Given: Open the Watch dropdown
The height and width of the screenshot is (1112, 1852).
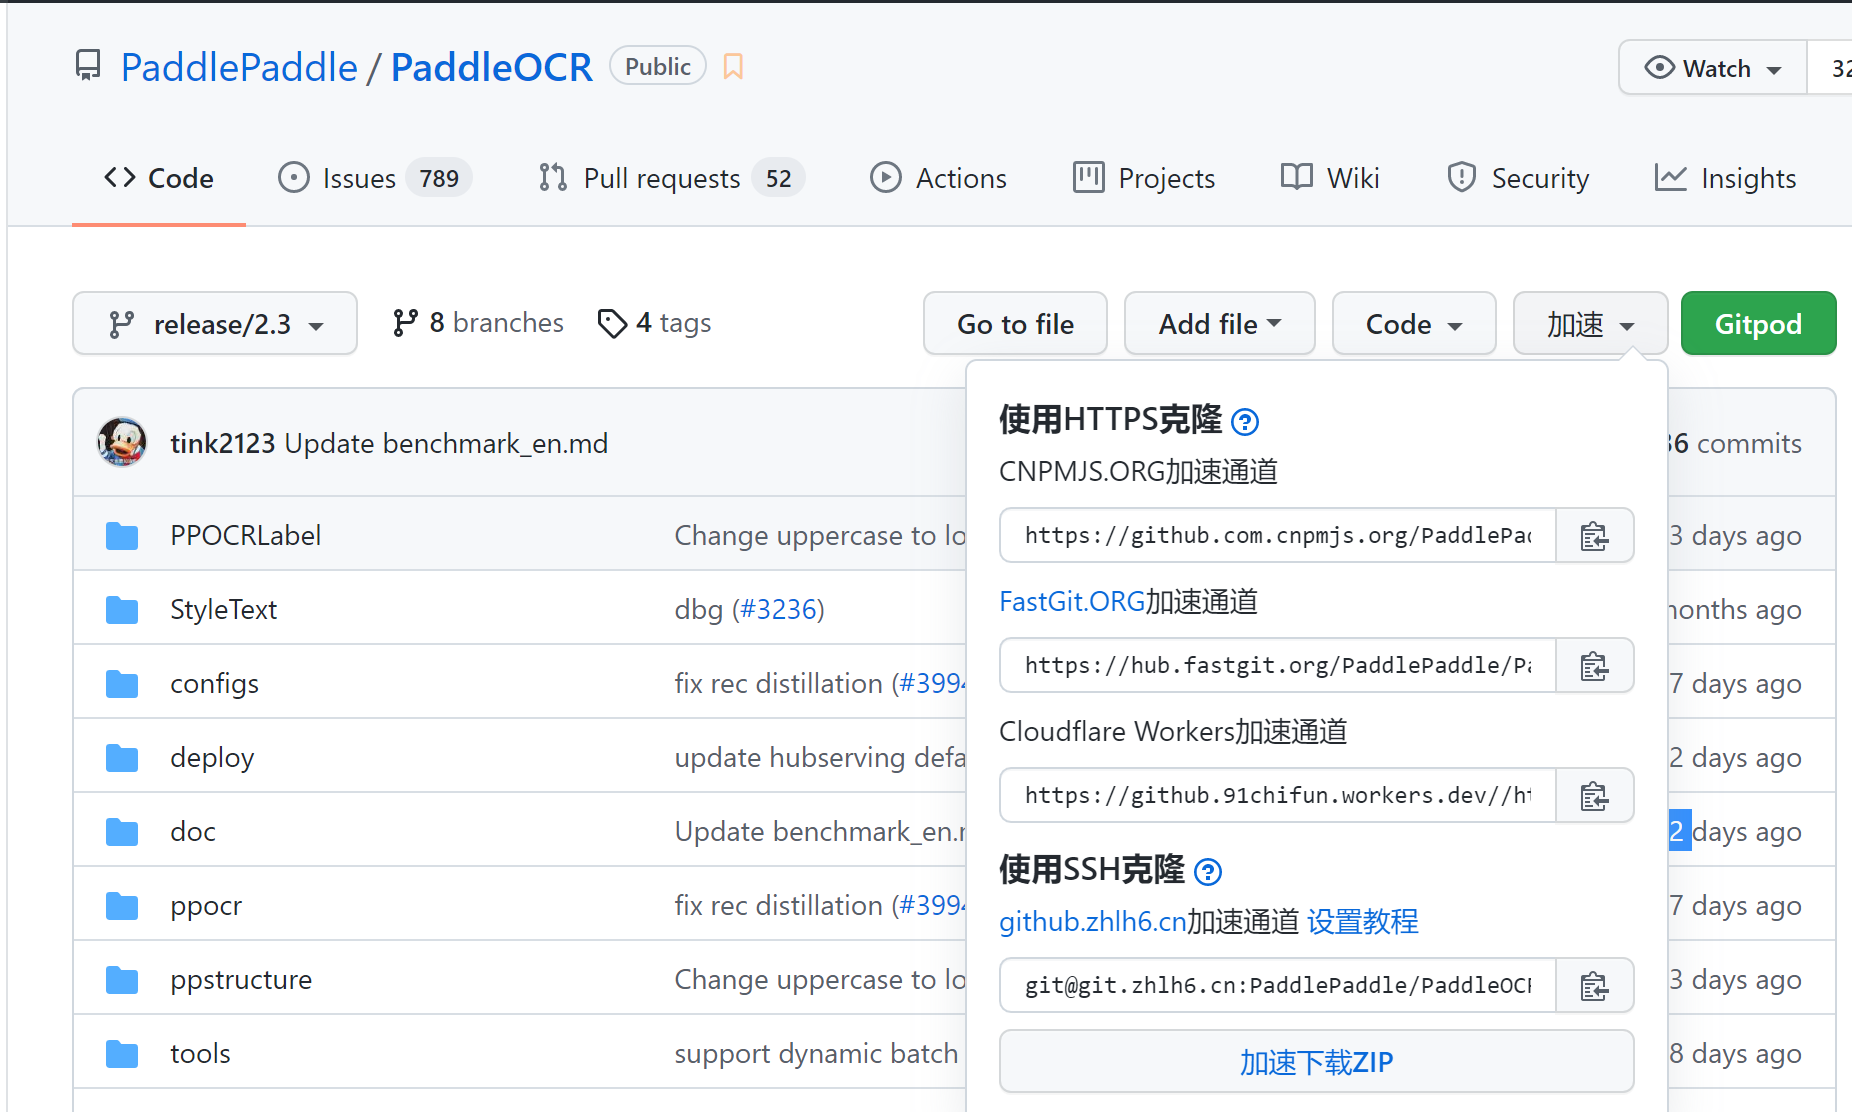Looking at the screenshot, I should (1713, 67).
